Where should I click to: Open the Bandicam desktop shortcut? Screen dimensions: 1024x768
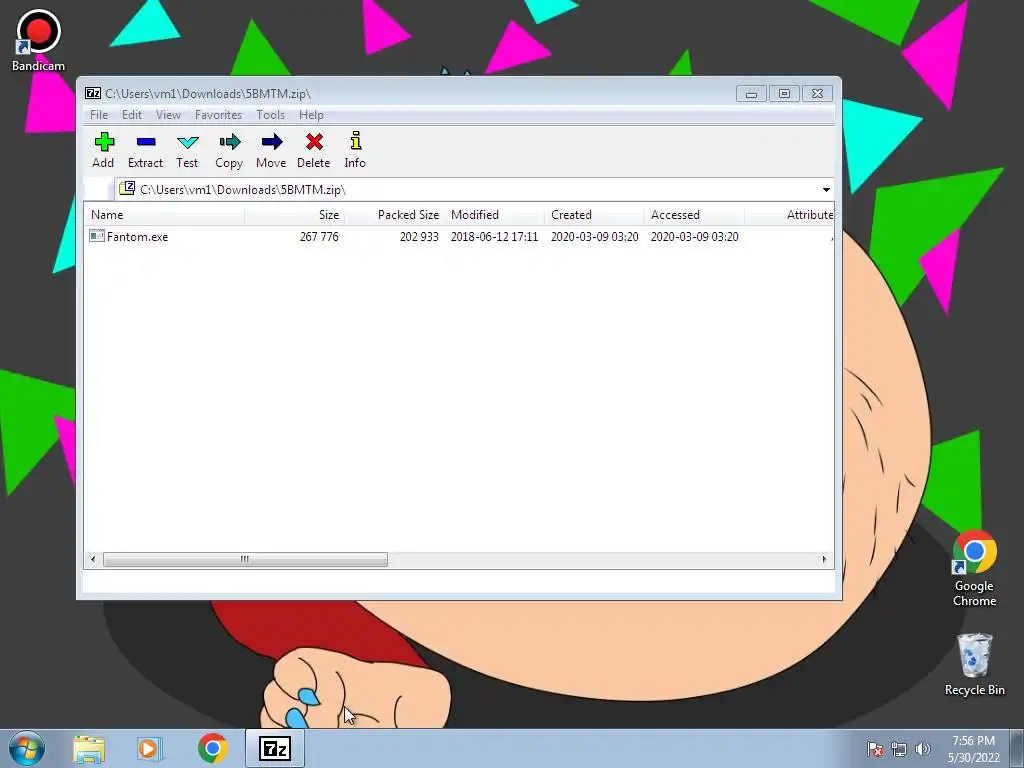click(x=38, y=40)
